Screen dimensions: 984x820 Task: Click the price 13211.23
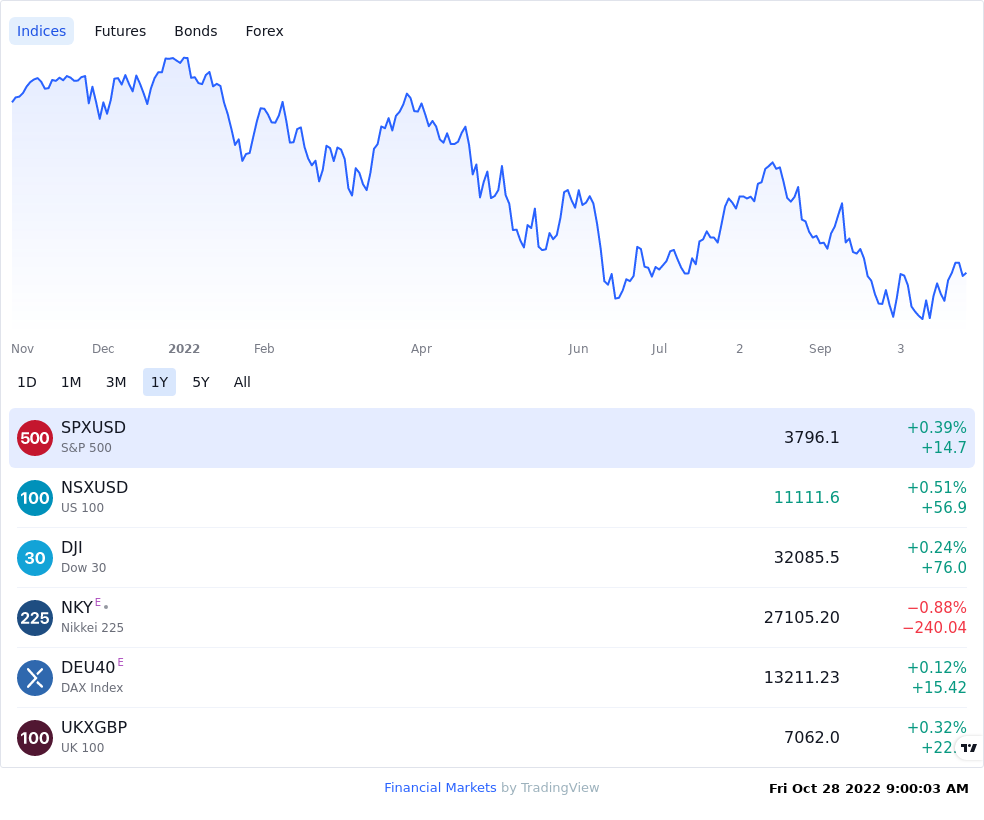point(801,678)
